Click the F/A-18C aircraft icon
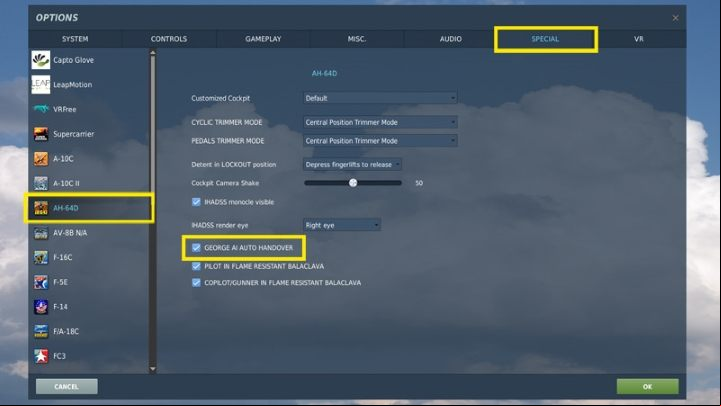This screenshot has height=406, width=721. pyautogui.click(x=40, y=331)
